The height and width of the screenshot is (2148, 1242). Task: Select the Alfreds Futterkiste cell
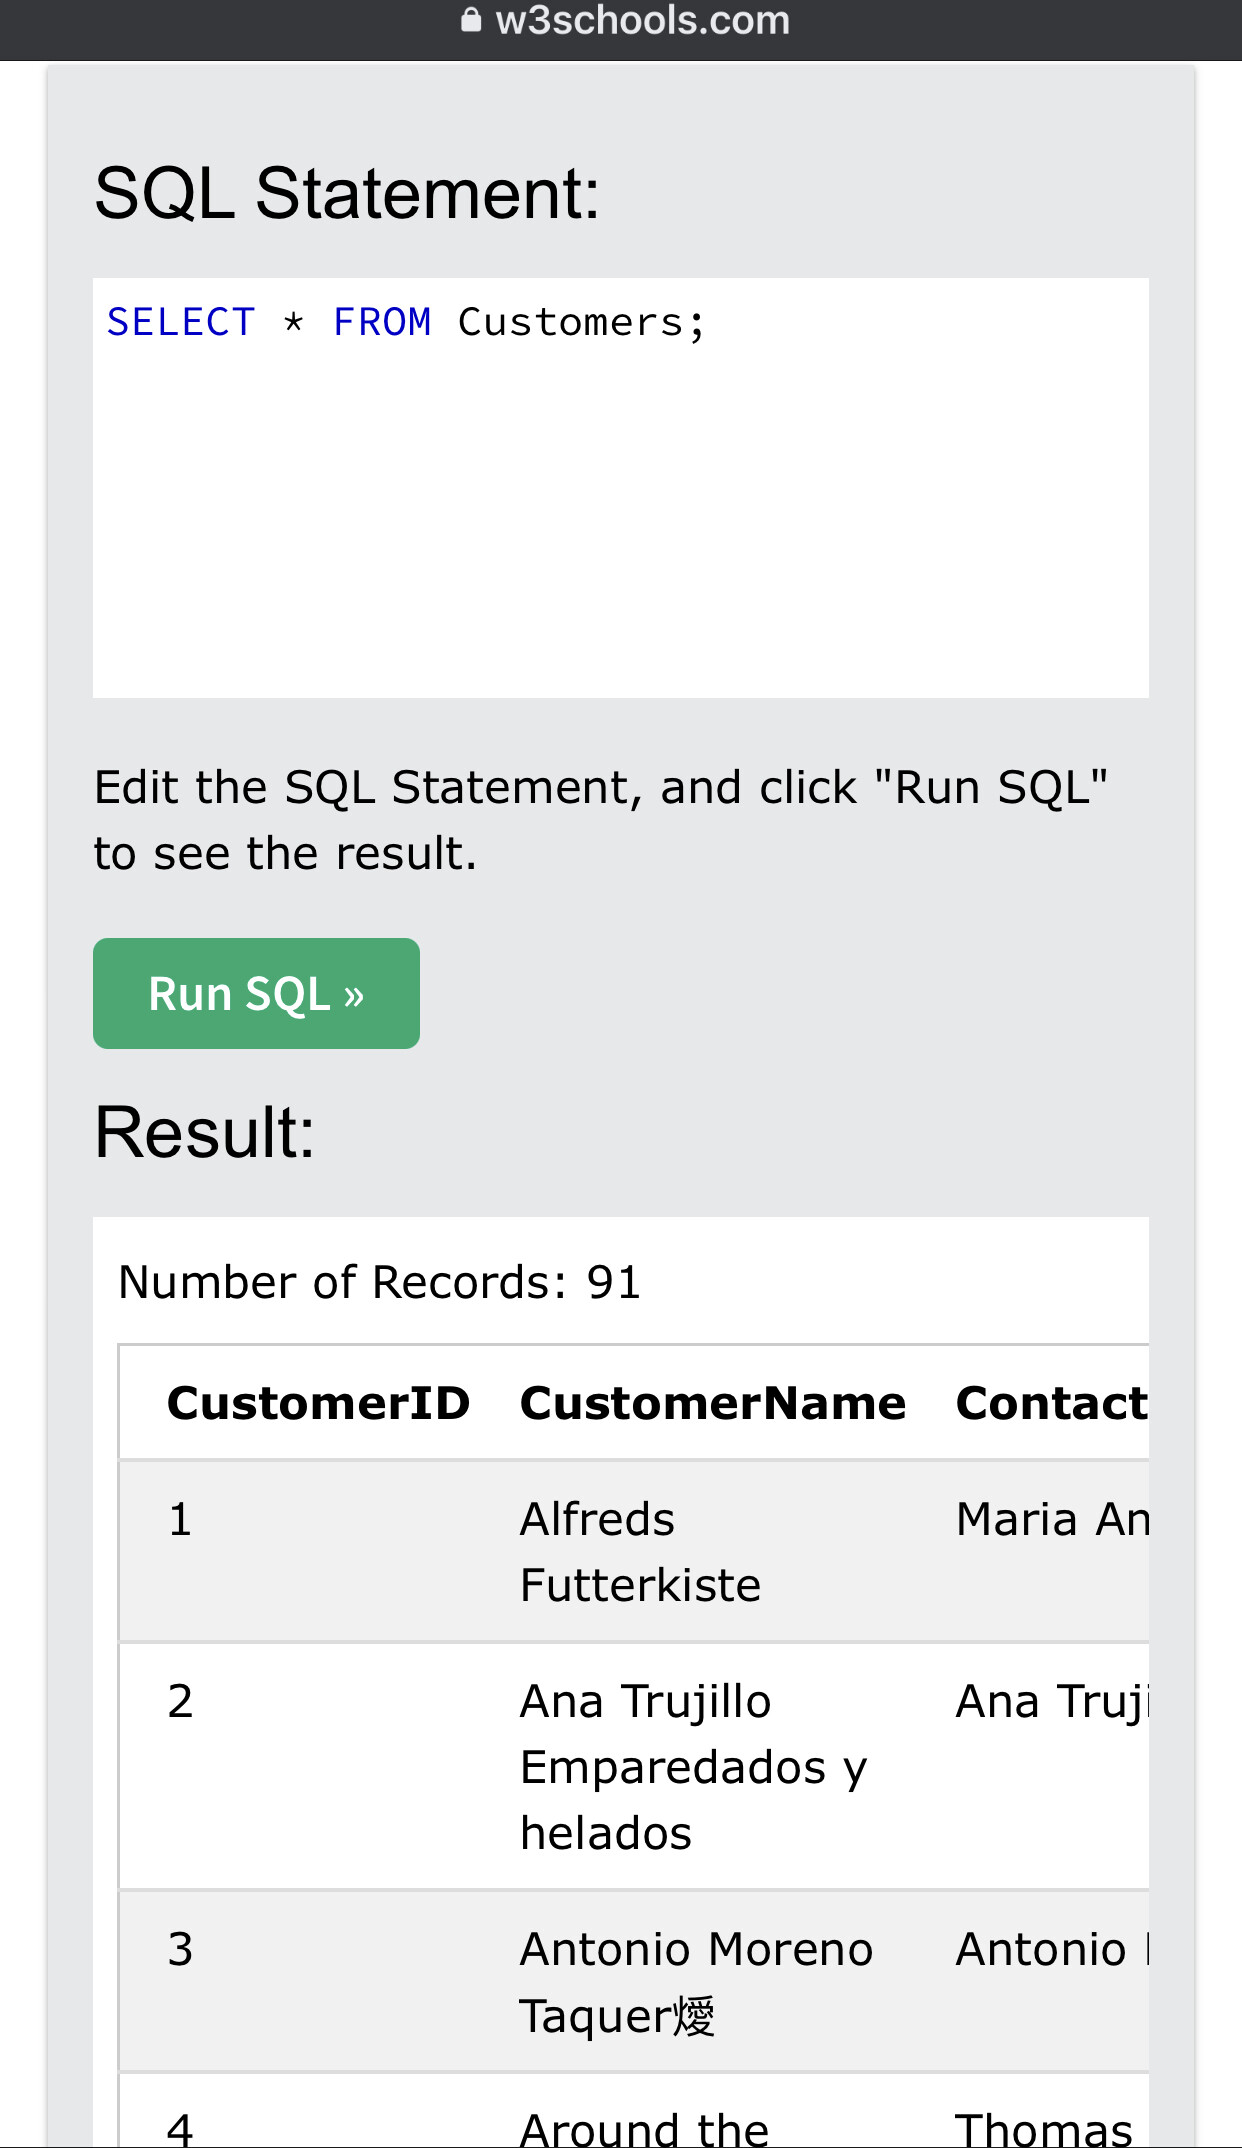[714, 1551]
